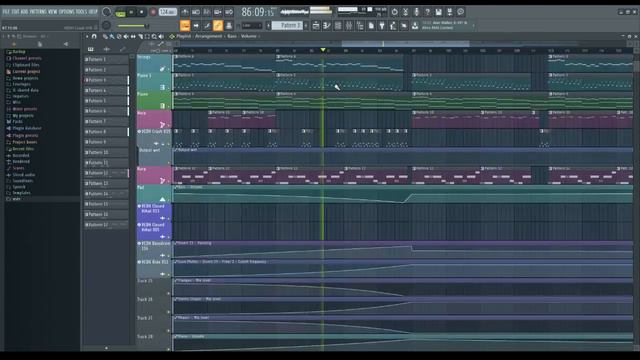Click the step edit arrow icon
Screen dimensions: 640x360
(196, 26)
